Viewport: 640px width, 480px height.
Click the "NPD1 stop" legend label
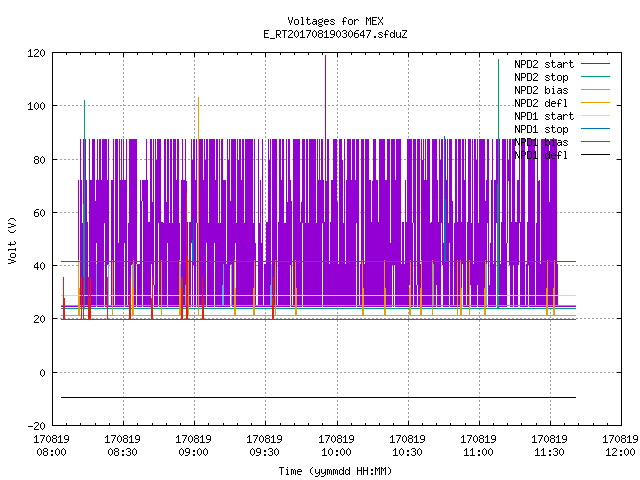coord(541,129)
